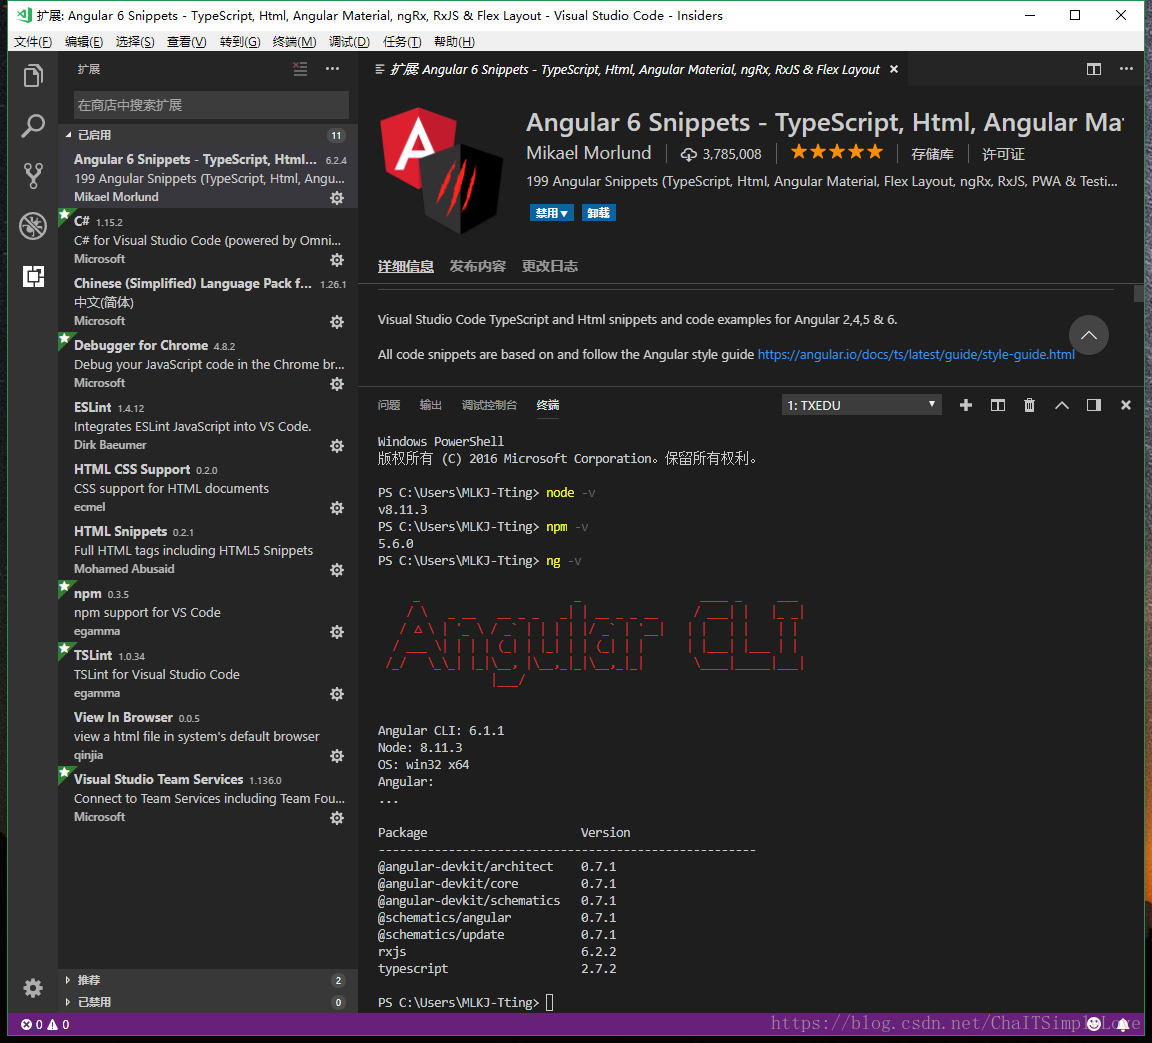Open the 禁用 disable dropdown button

552,213
